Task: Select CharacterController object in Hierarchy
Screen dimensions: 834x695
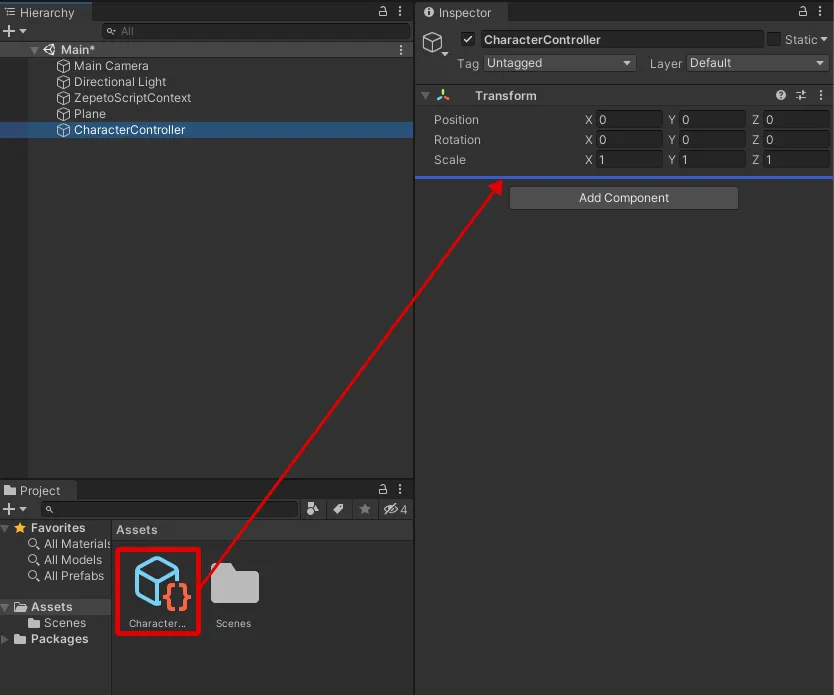Action: point(206,130)
